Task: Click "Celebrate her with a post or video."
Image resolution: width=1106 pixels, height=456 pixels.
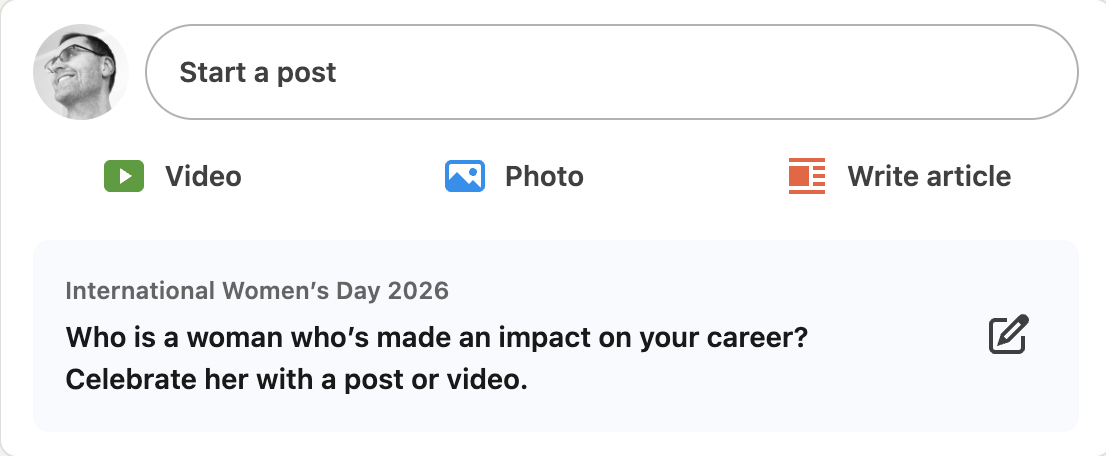Action: coord(296,380)
